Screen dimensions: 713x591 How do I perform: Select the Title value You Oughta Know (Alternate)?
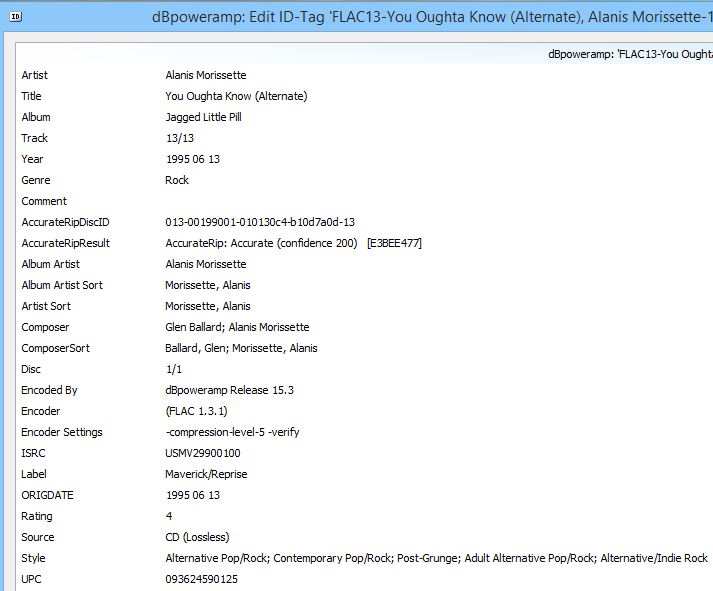click(x=236, y=96)
